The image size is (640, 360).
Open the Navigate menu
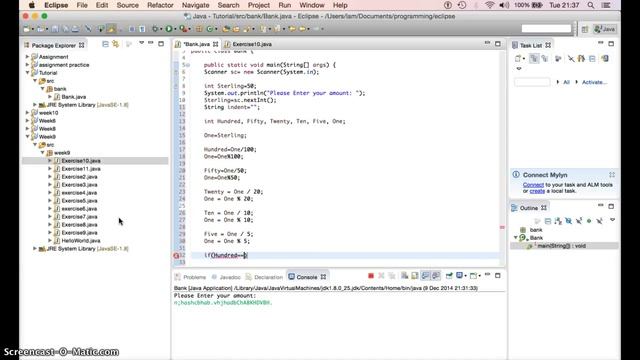pyautogui.click(x=196, y=5)
